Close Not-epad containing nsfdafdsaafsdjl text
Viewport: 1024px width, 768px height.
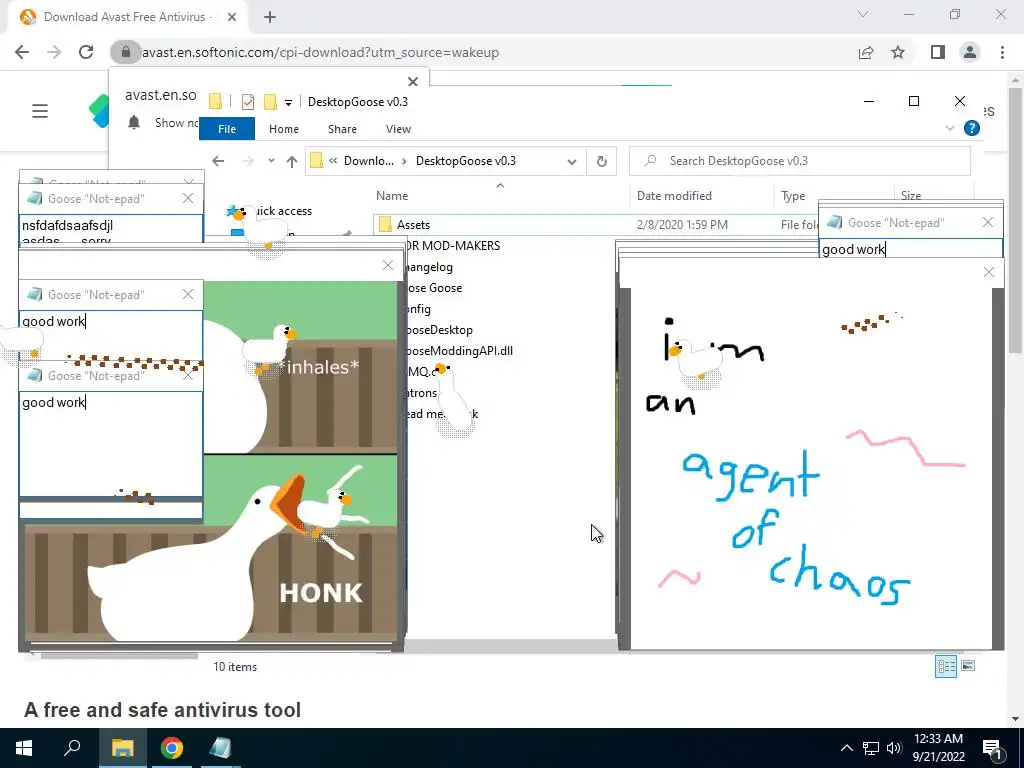[x=188, y=199]
